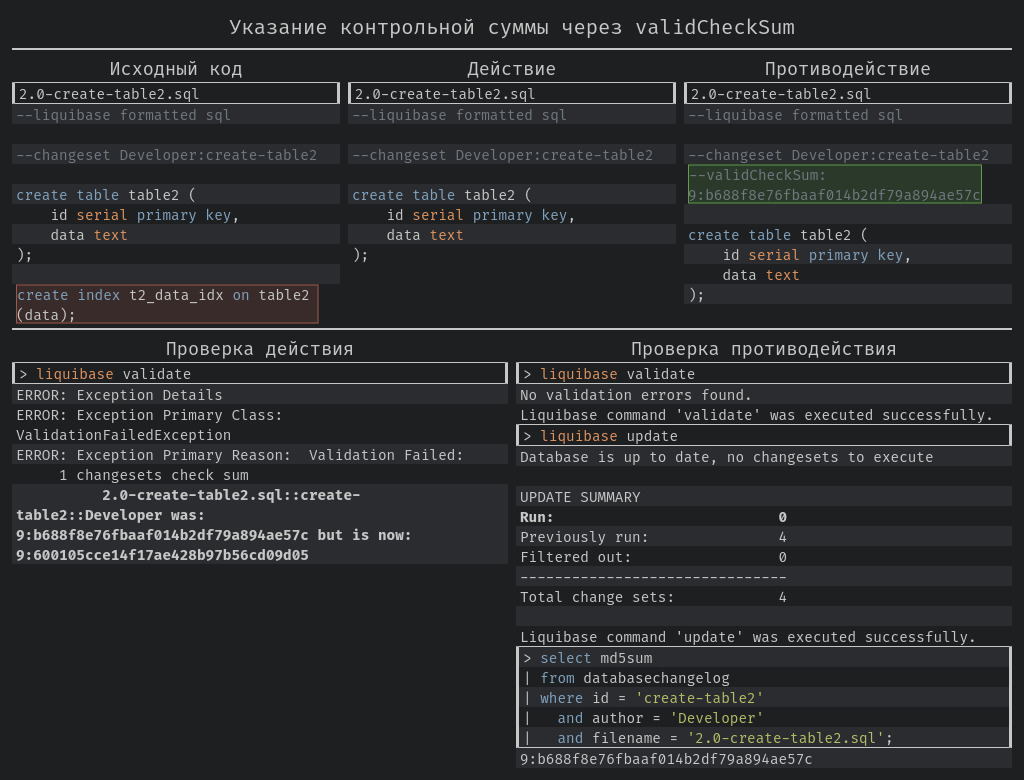The image size is (1024, 780).
Task: Click the green-highlighted '--validCheckSum:' block
Action: [x=835, y=184]
